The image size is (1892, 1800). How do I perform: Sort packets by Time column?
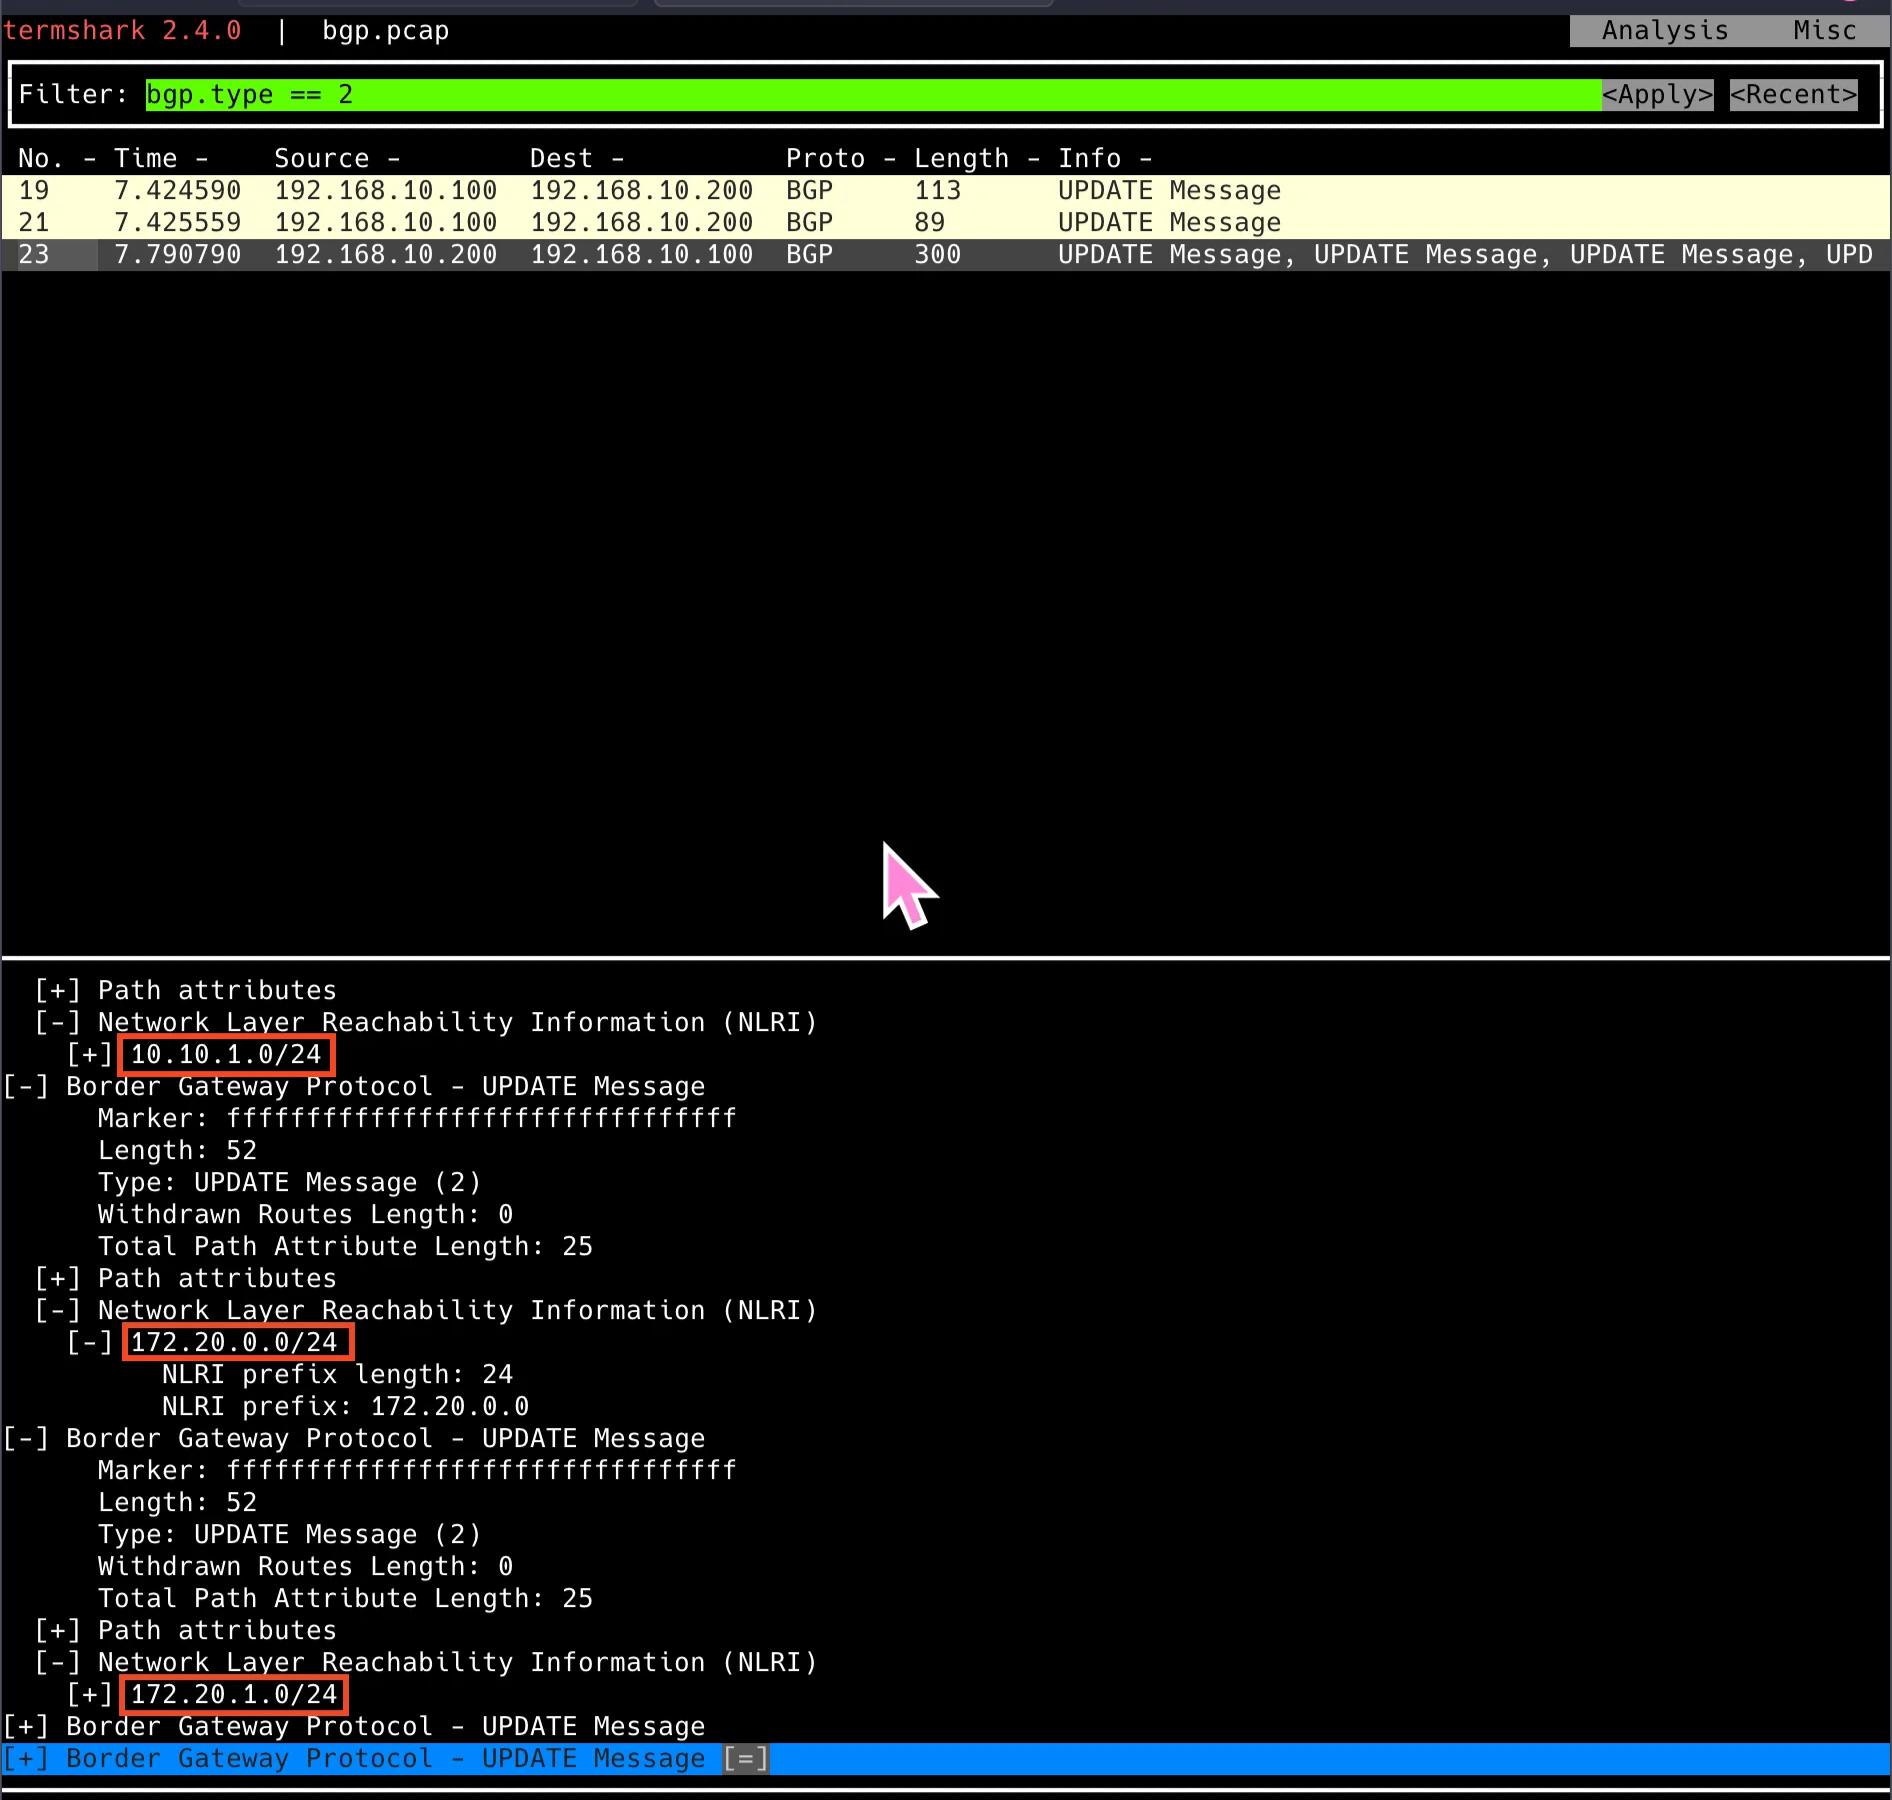coord(145,159)
